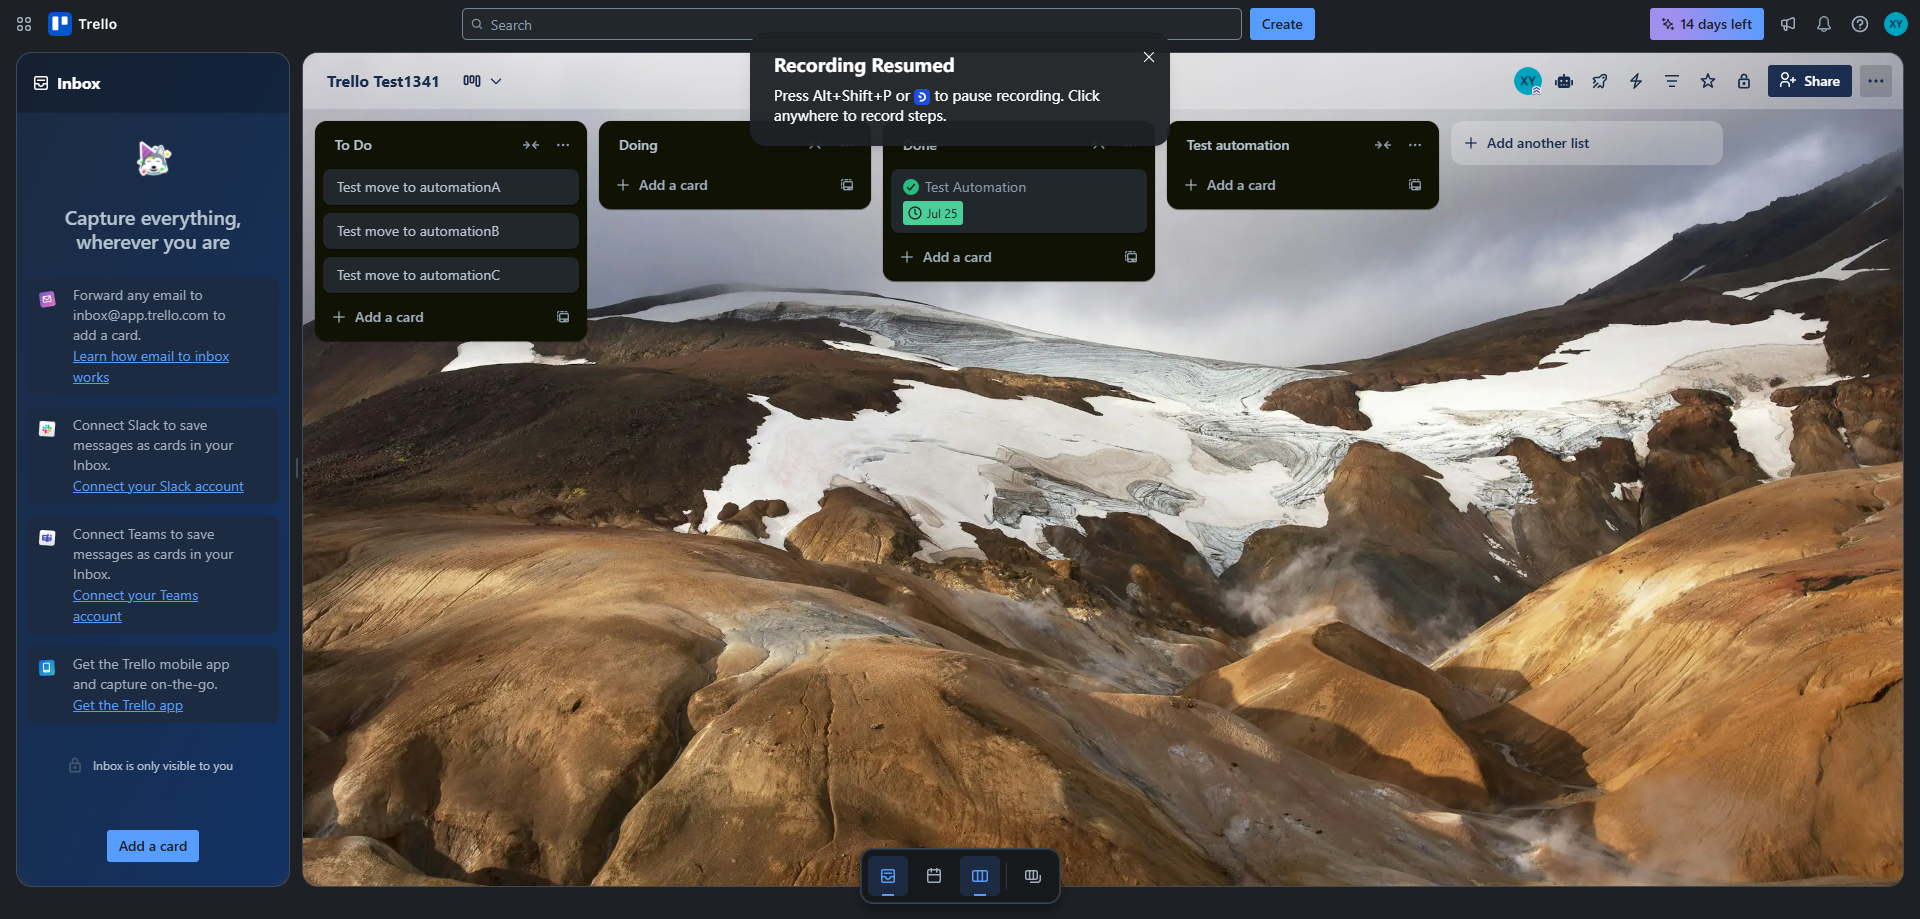Toggle Inbox panel in bottom switcher
1920x919 pixels.
[x=888, y=876]
